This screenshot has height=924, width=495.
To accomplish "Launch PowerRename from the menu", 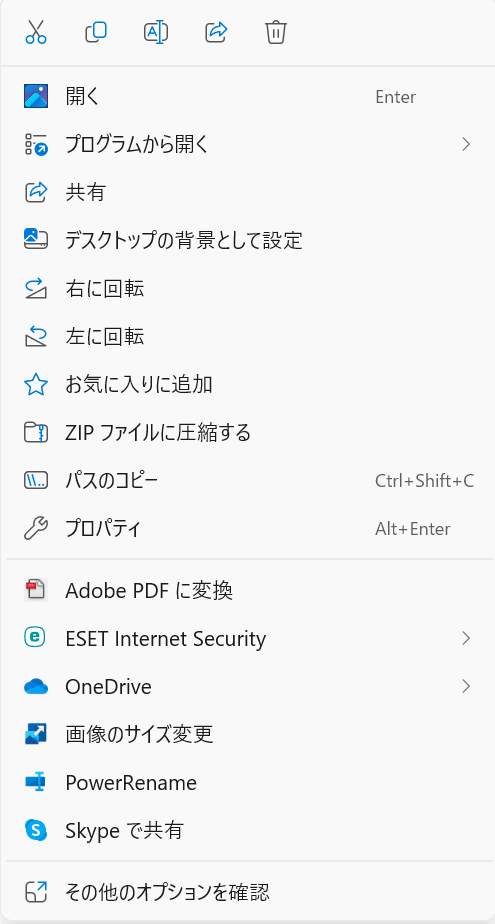I will tap(248, 783).
